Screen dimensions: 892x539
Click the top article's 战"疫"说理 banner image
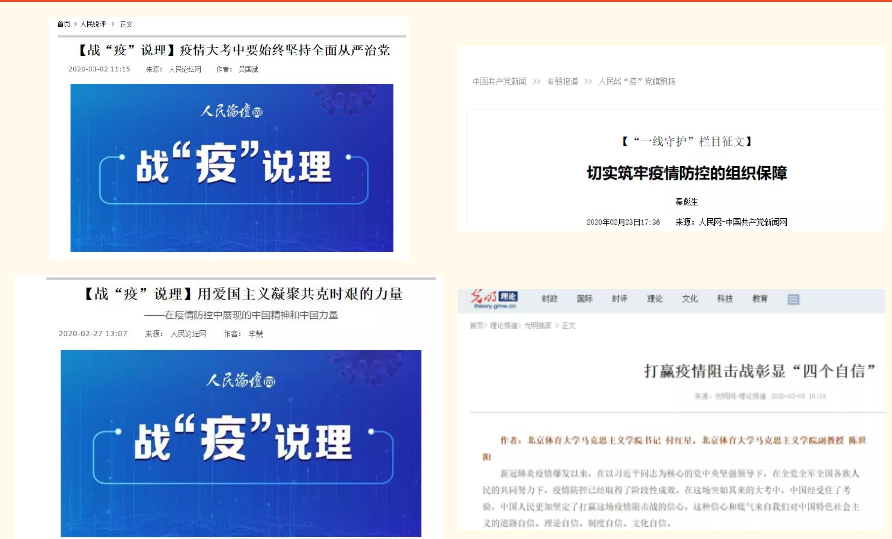tap(231, 167)
